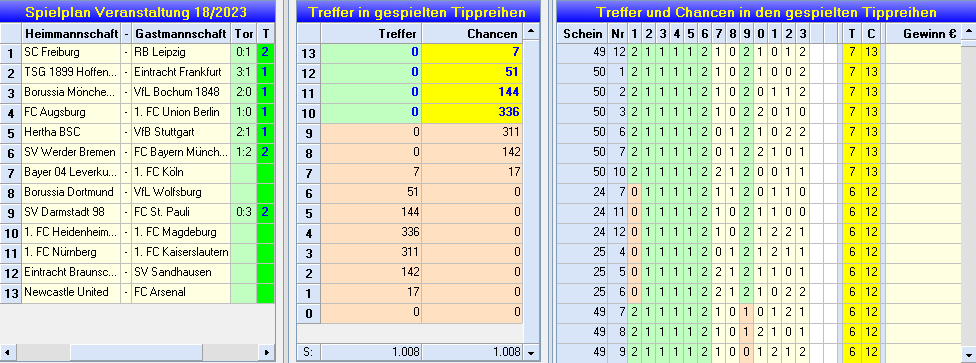Click the right arrow of Spielplan horizontal scrollbar
Image resolution: width=976 pixels, height=363 pixels.
click(x=267, y=352)
